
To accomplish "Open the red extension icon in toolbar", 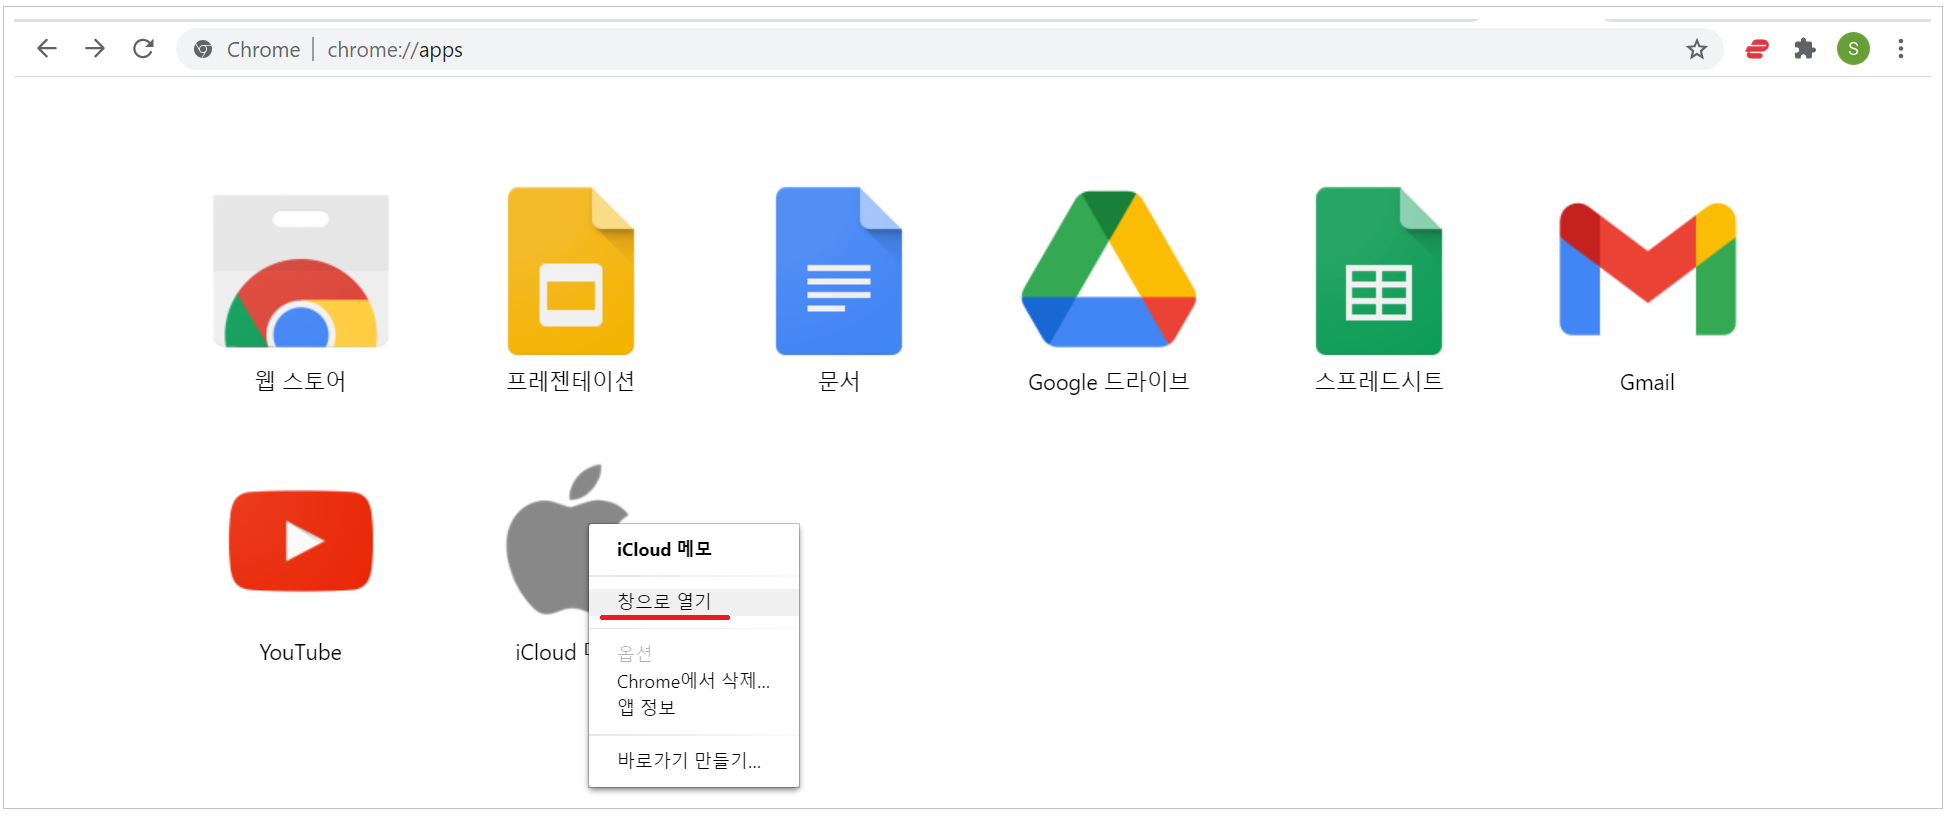I will click(x=1757, y=49).
